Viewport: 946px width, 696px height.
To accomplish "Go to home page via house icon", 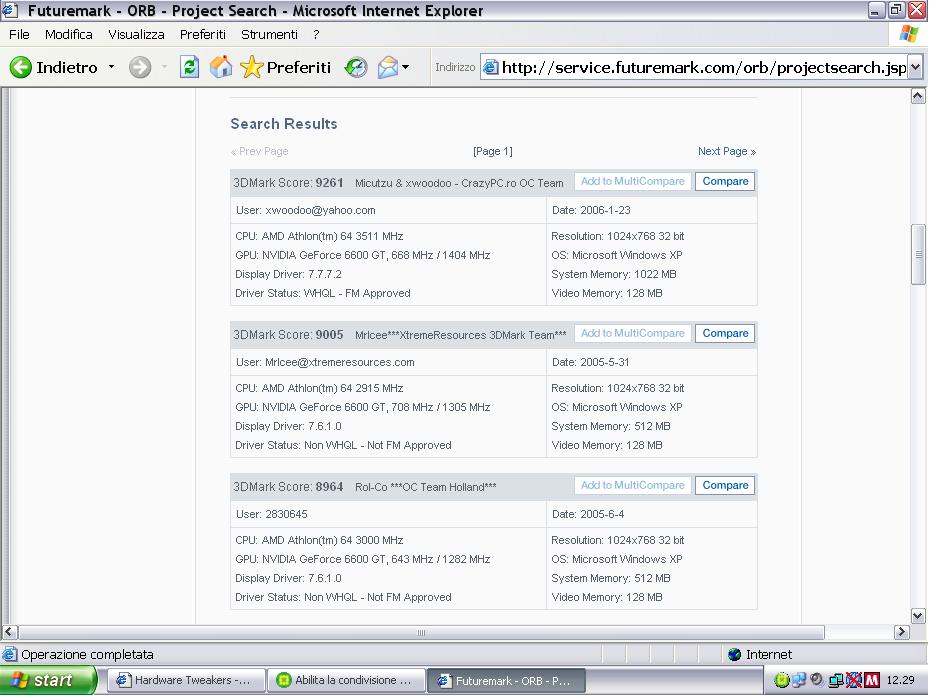I will tap(221, 67).
